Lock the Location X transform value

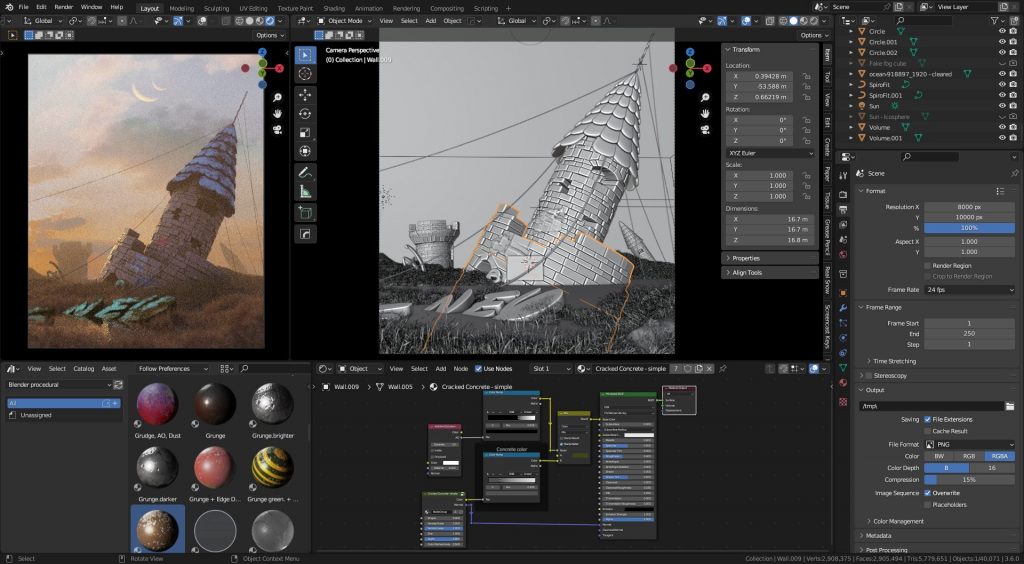(806, 76)
